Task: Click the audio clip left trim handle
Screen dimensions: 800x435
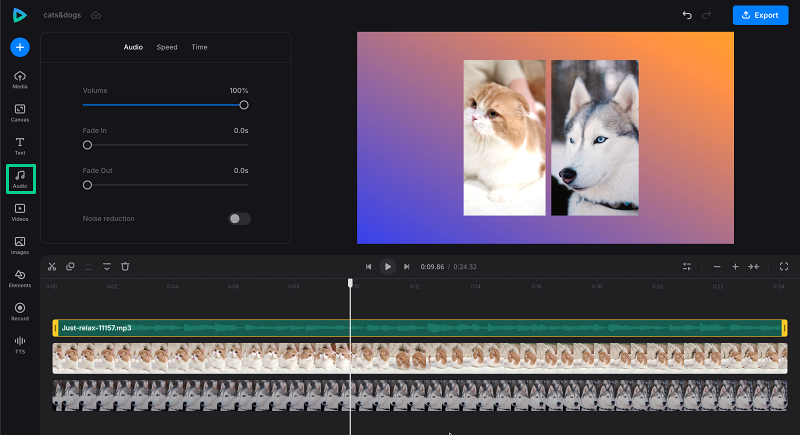Action: coord(55,328)
